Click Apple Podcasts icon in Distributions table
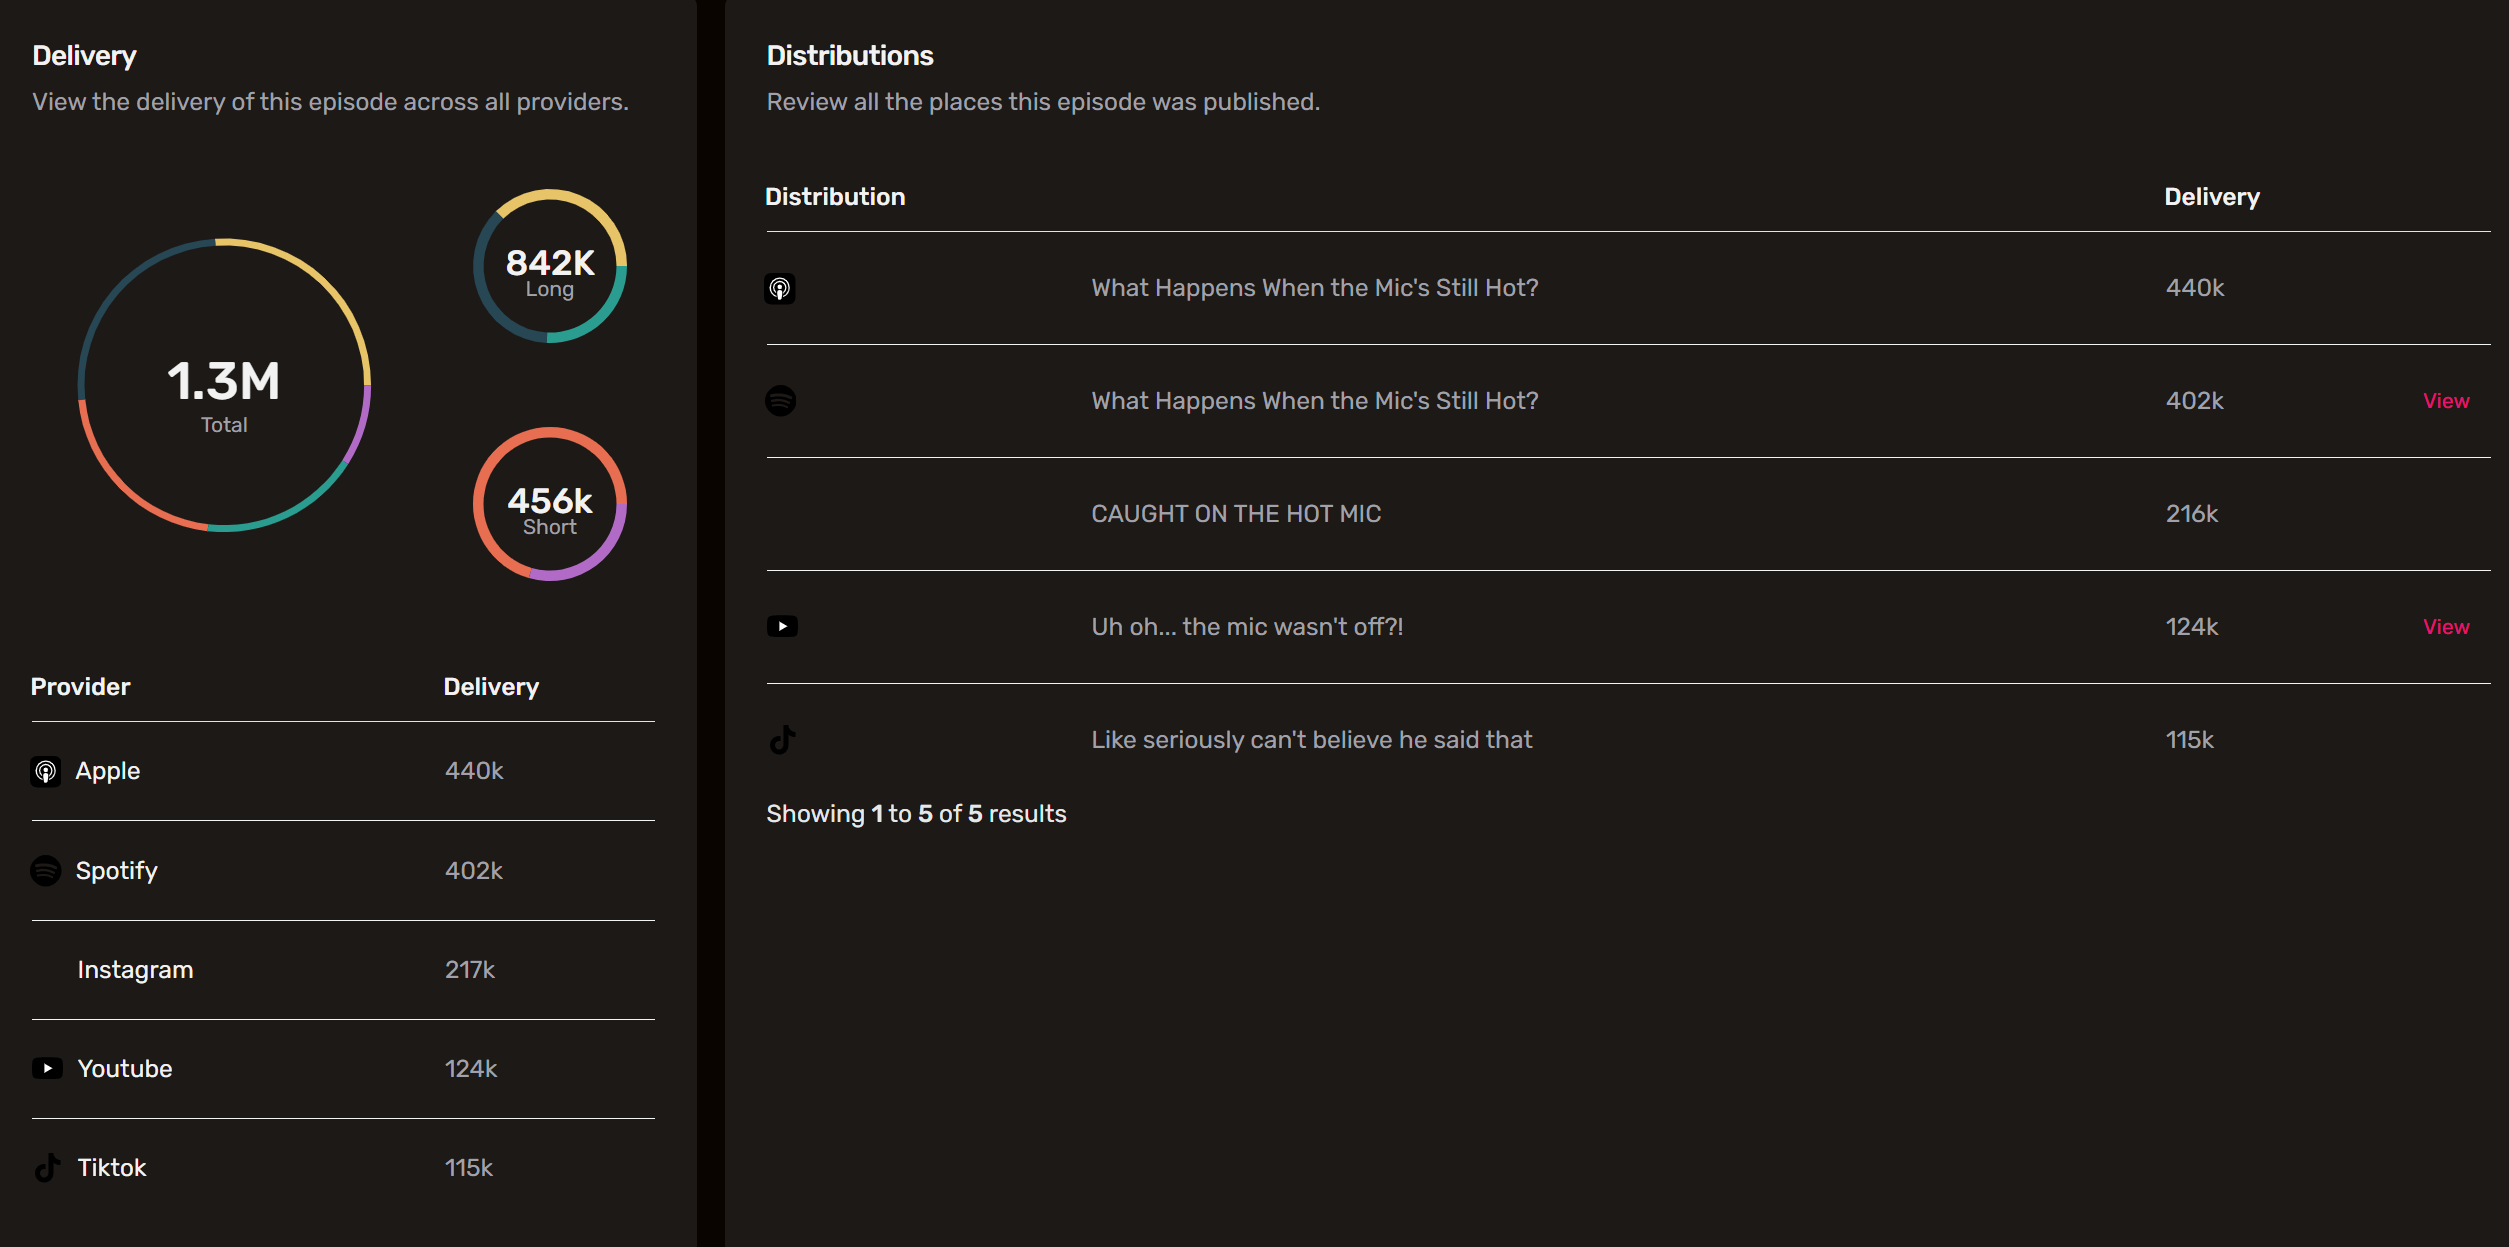Screen dimensions: 2509x1247 (x=780, y=288)
